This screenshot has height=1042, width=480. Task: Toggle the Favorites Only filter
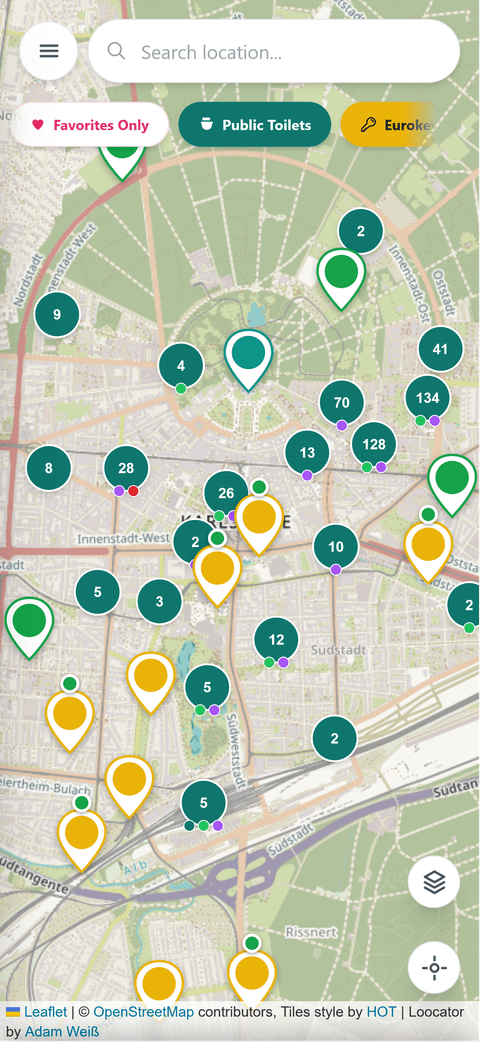[90, 125]
